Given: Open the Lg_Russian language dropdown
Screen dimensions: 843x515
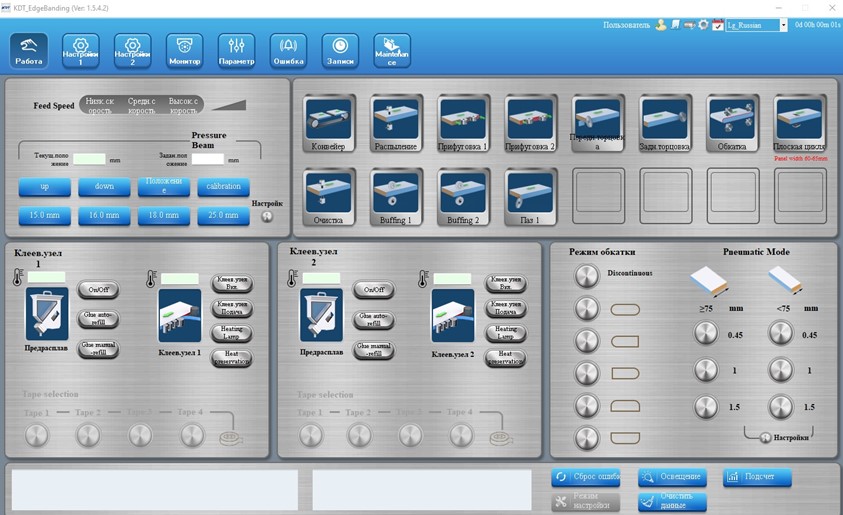Looking at the screenshot, I should pyautogui.click(x=783, y=25).
